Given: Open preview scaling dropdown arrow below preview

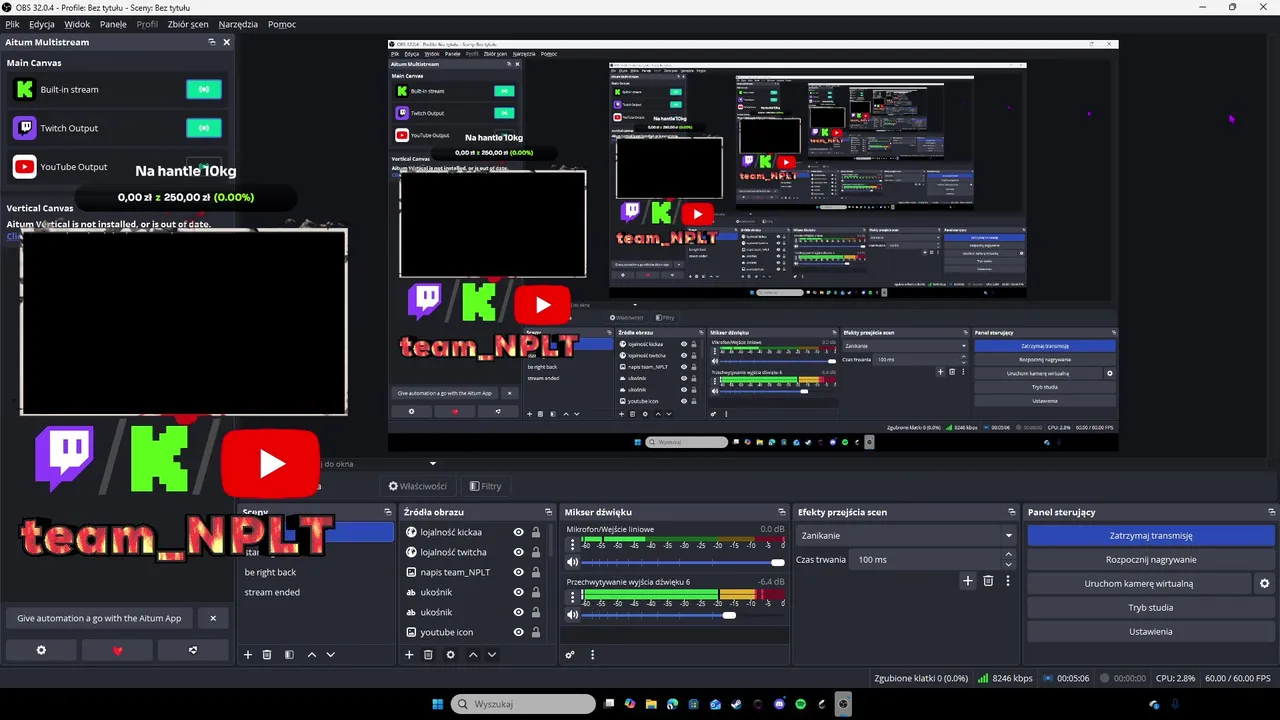Looking at the screenshot, I should [433, 464].
